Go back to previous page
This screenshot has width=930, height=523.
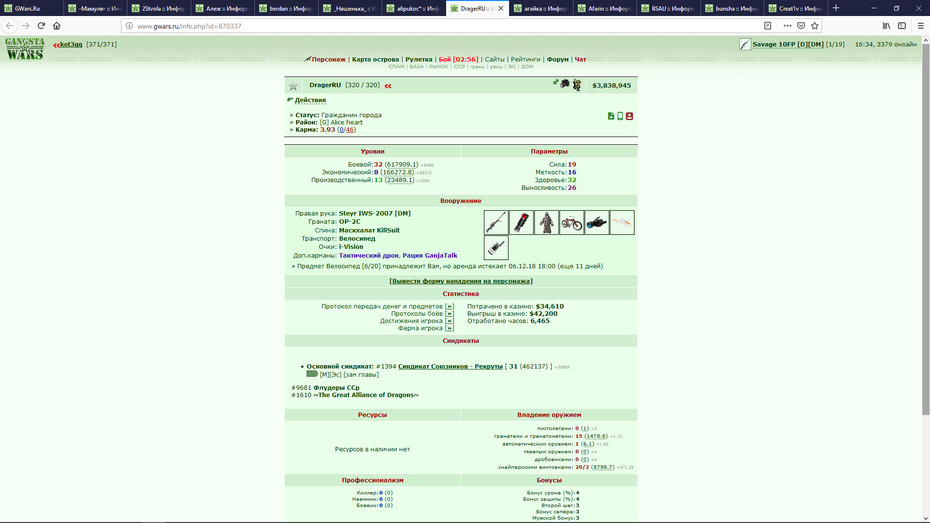(x=10, y=25)
